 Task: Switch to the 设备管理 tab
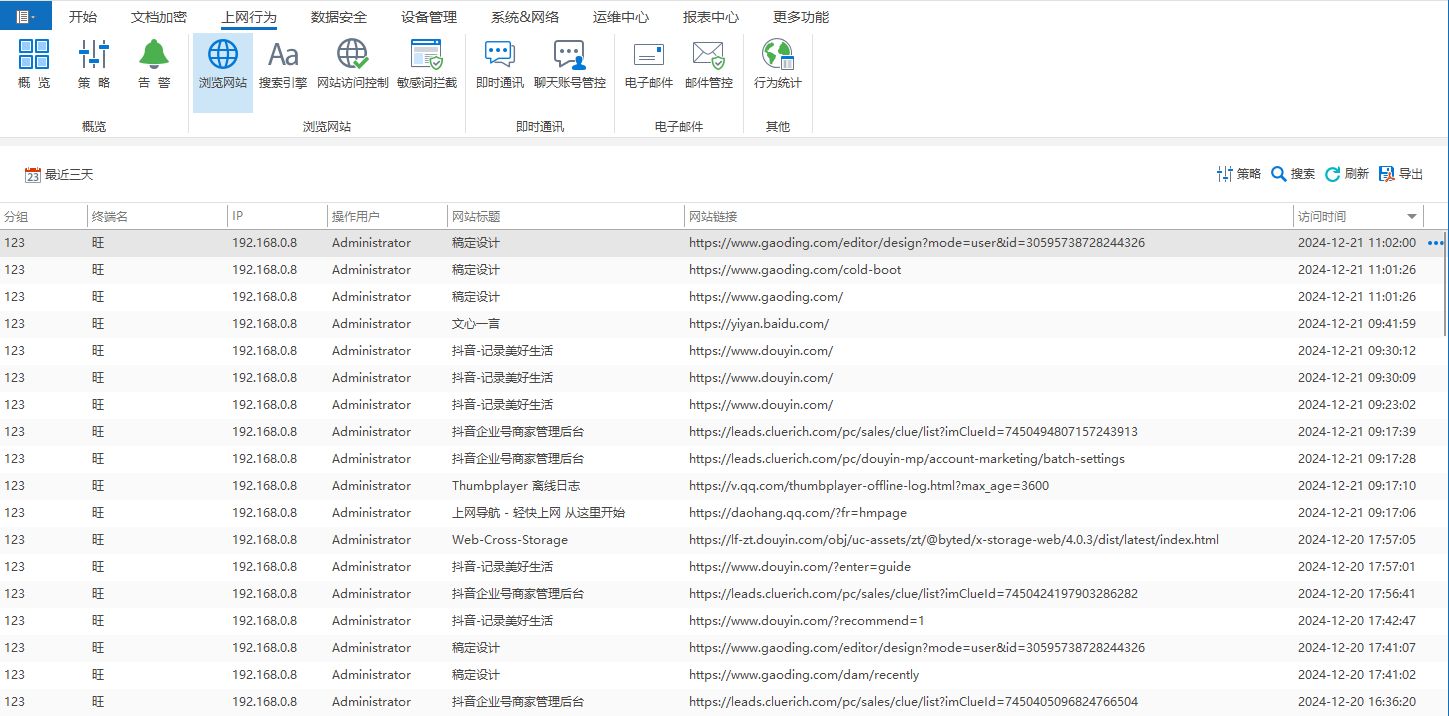428,17
